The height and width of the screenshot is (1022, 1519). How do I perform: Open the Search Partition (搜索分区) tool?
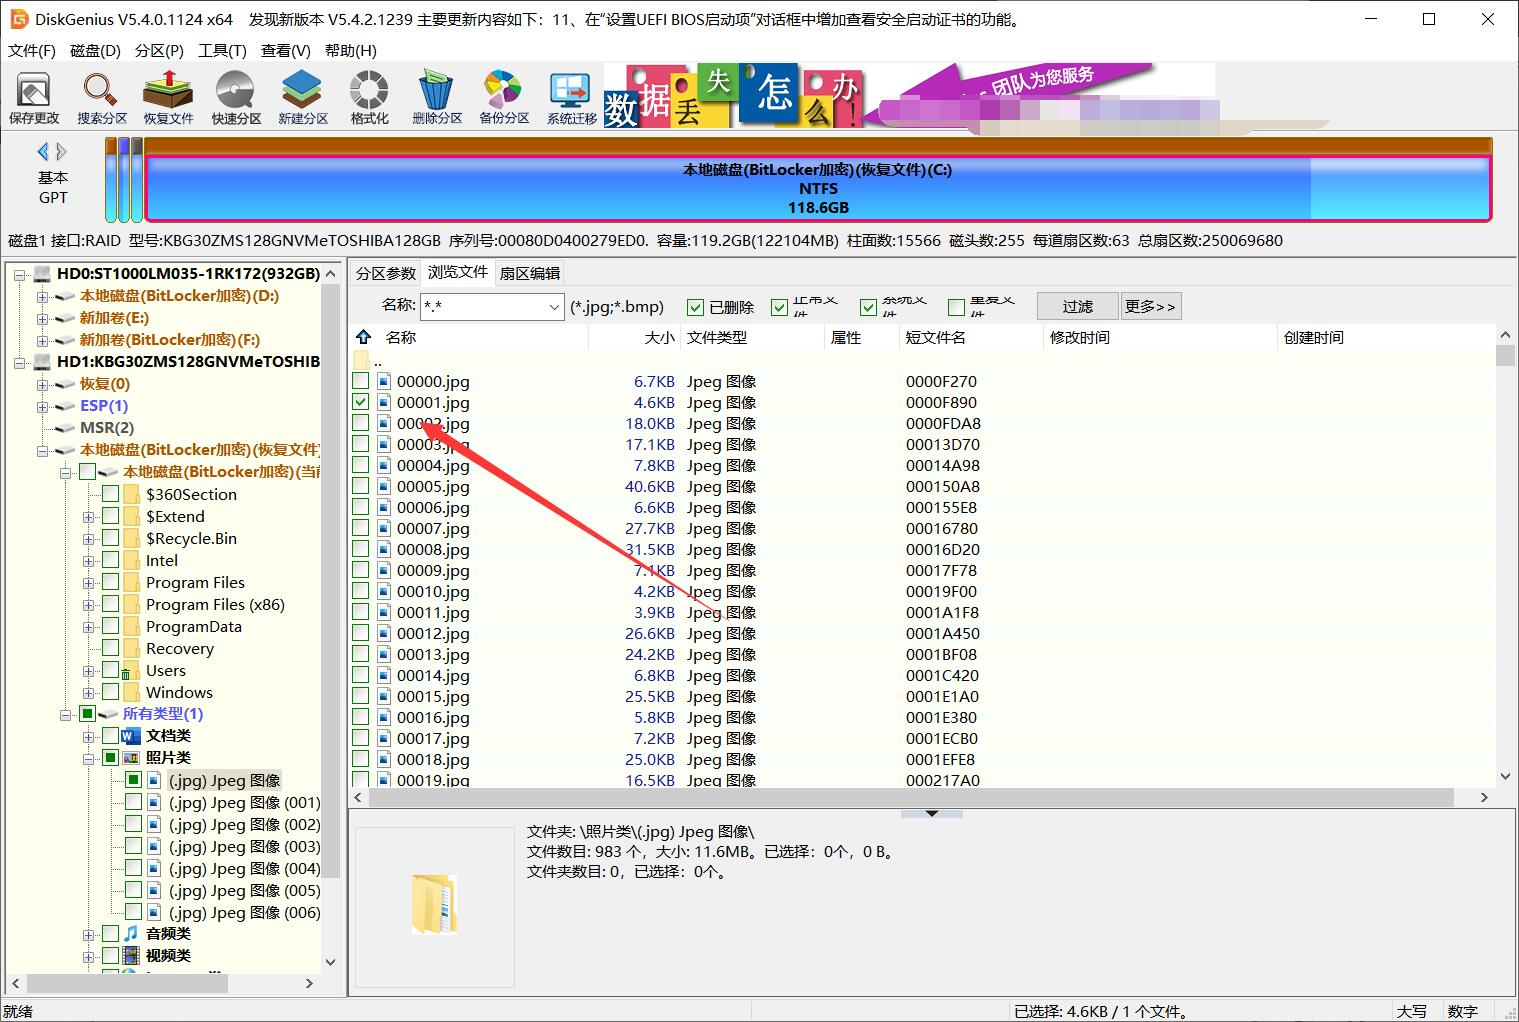click(102, 98)
